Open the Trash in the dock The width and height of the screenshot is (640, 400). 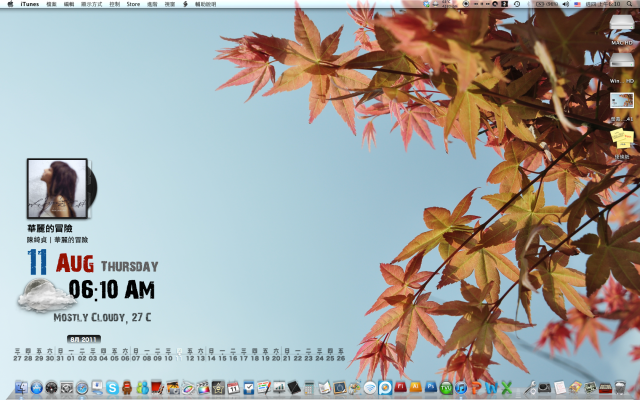click(x=619, y=387)
